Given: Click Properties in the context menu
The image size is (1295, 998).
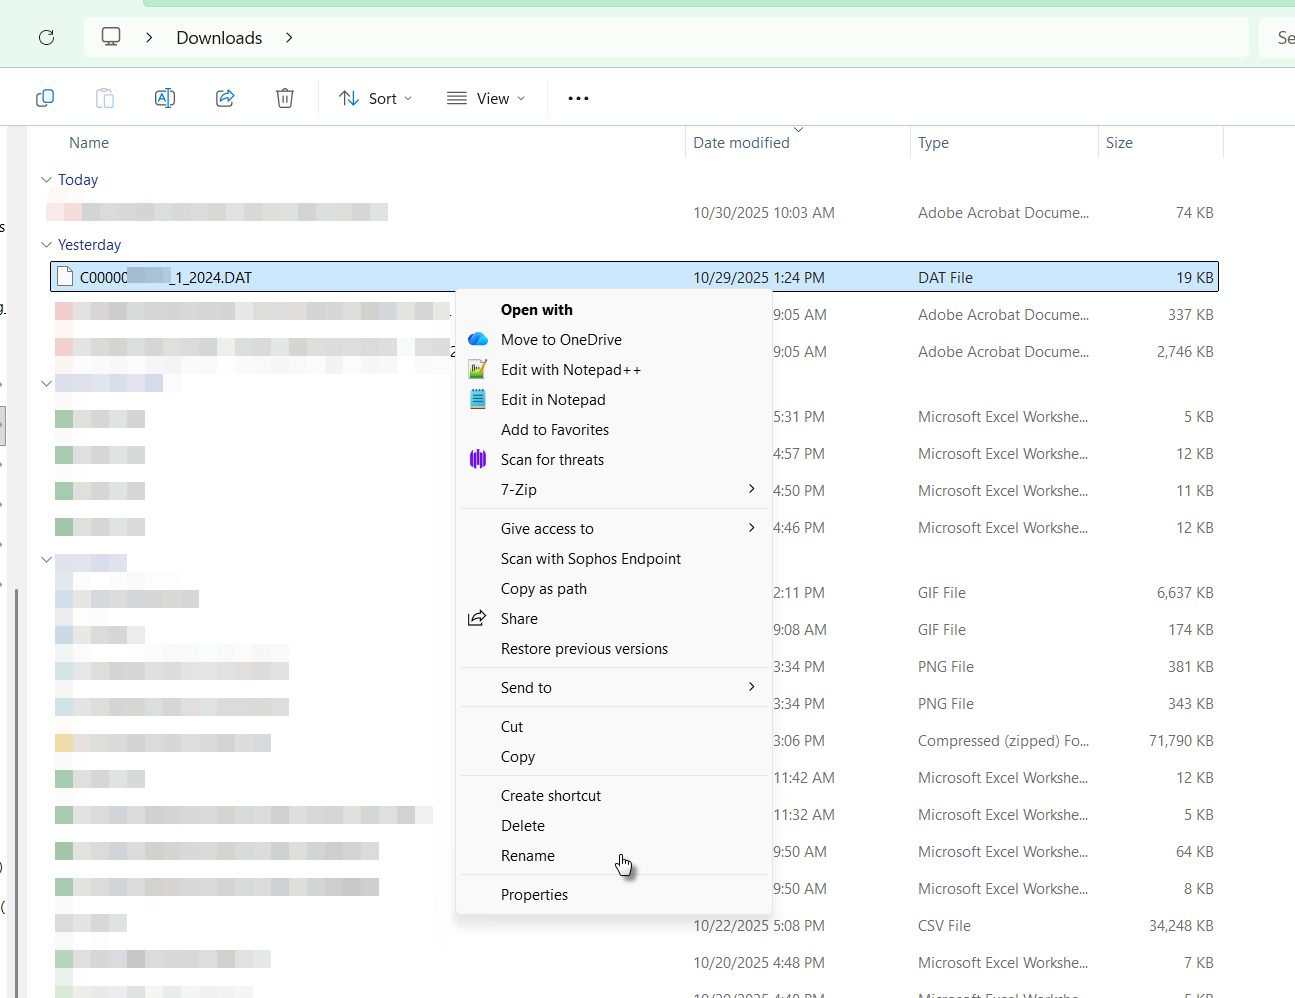Looking at the screenshot, I should pos(534,895).
